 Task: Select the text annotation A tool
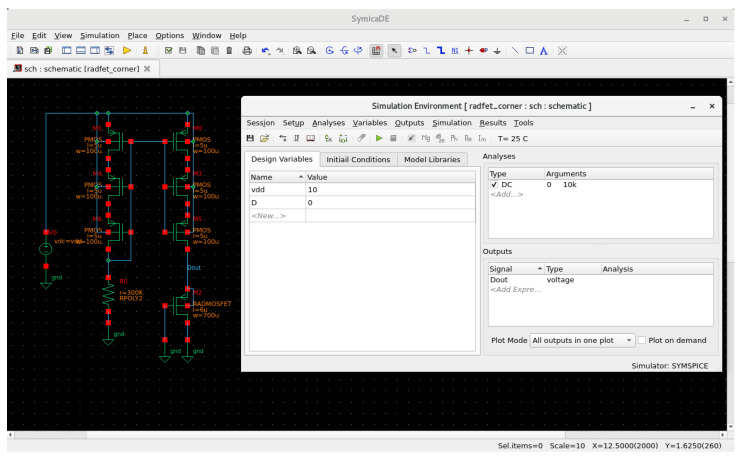[544, 51]
